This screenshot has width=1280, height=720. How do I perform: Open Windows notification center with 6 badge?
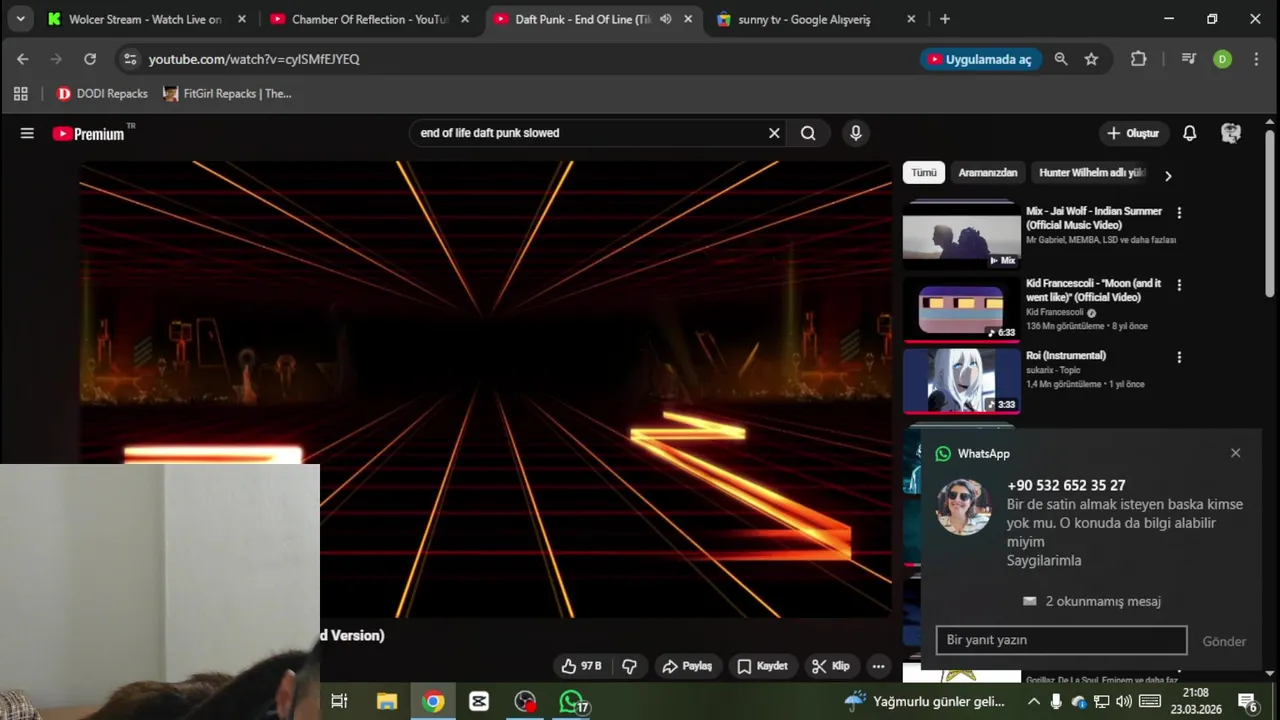1248,701
